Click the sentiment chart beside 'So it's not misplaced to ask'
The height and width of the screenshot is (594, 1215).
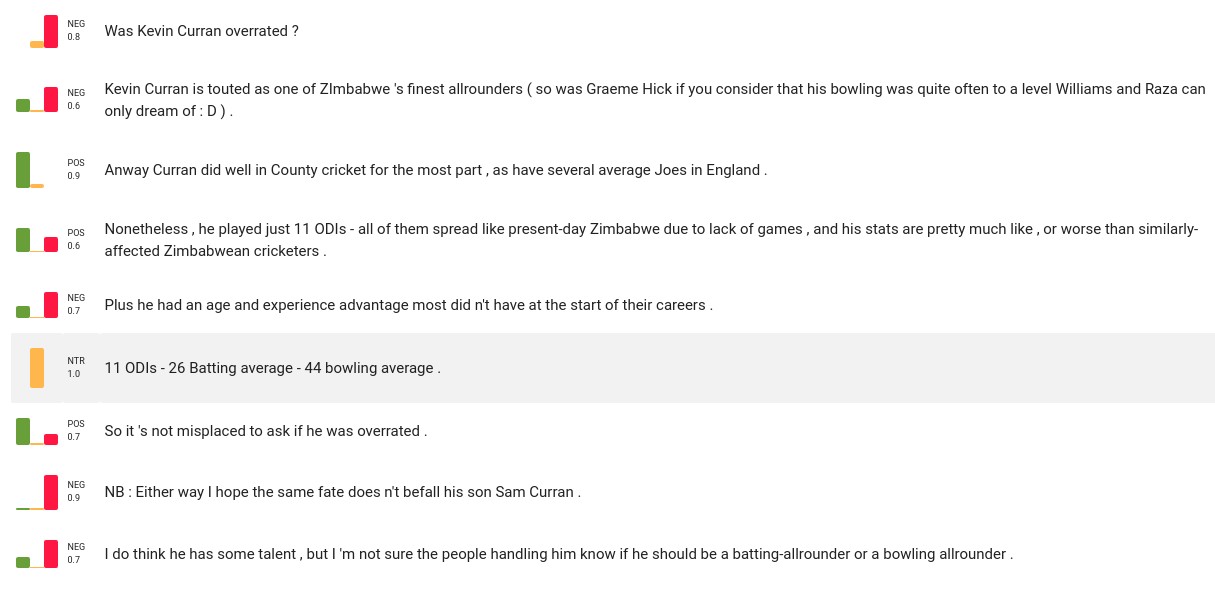37,431
